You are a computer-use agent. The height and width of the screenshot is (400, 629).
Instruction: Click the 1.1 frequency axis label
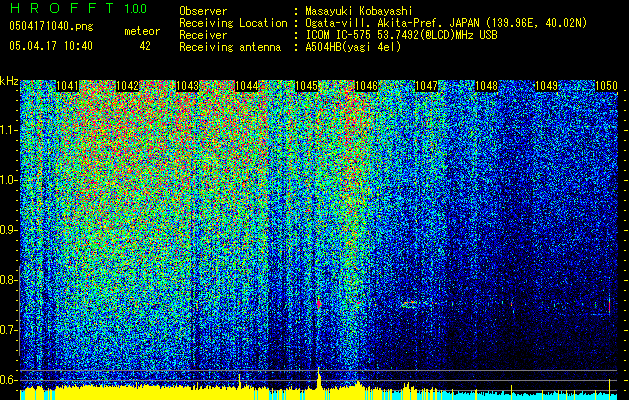click(x=9, y=130)
